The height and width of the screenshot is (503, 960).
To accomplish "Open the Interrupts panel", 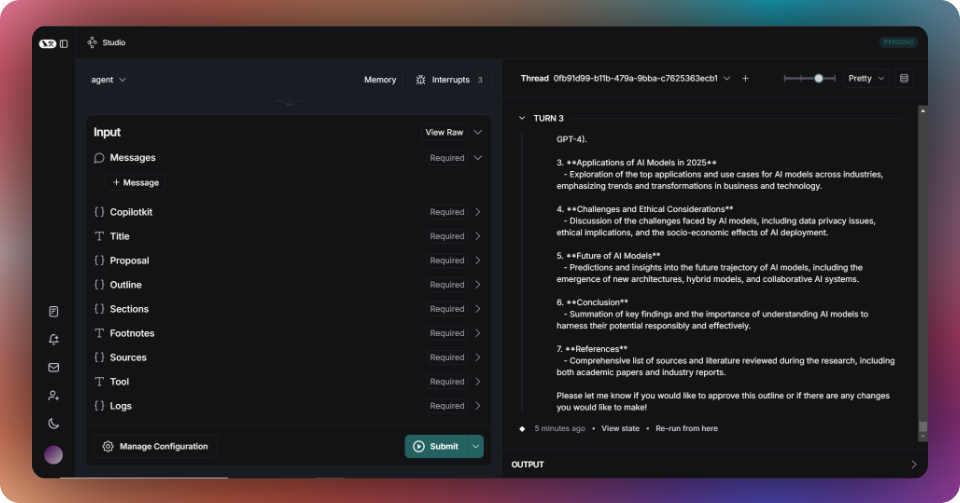I will [x=450, y=80].
